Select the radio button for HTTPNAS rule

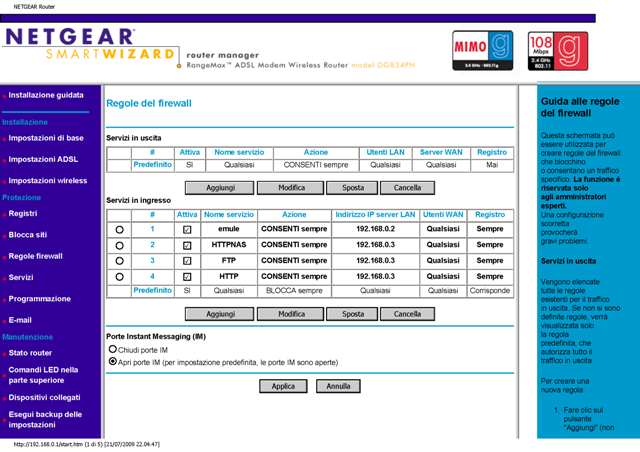(x=119, y=245)
